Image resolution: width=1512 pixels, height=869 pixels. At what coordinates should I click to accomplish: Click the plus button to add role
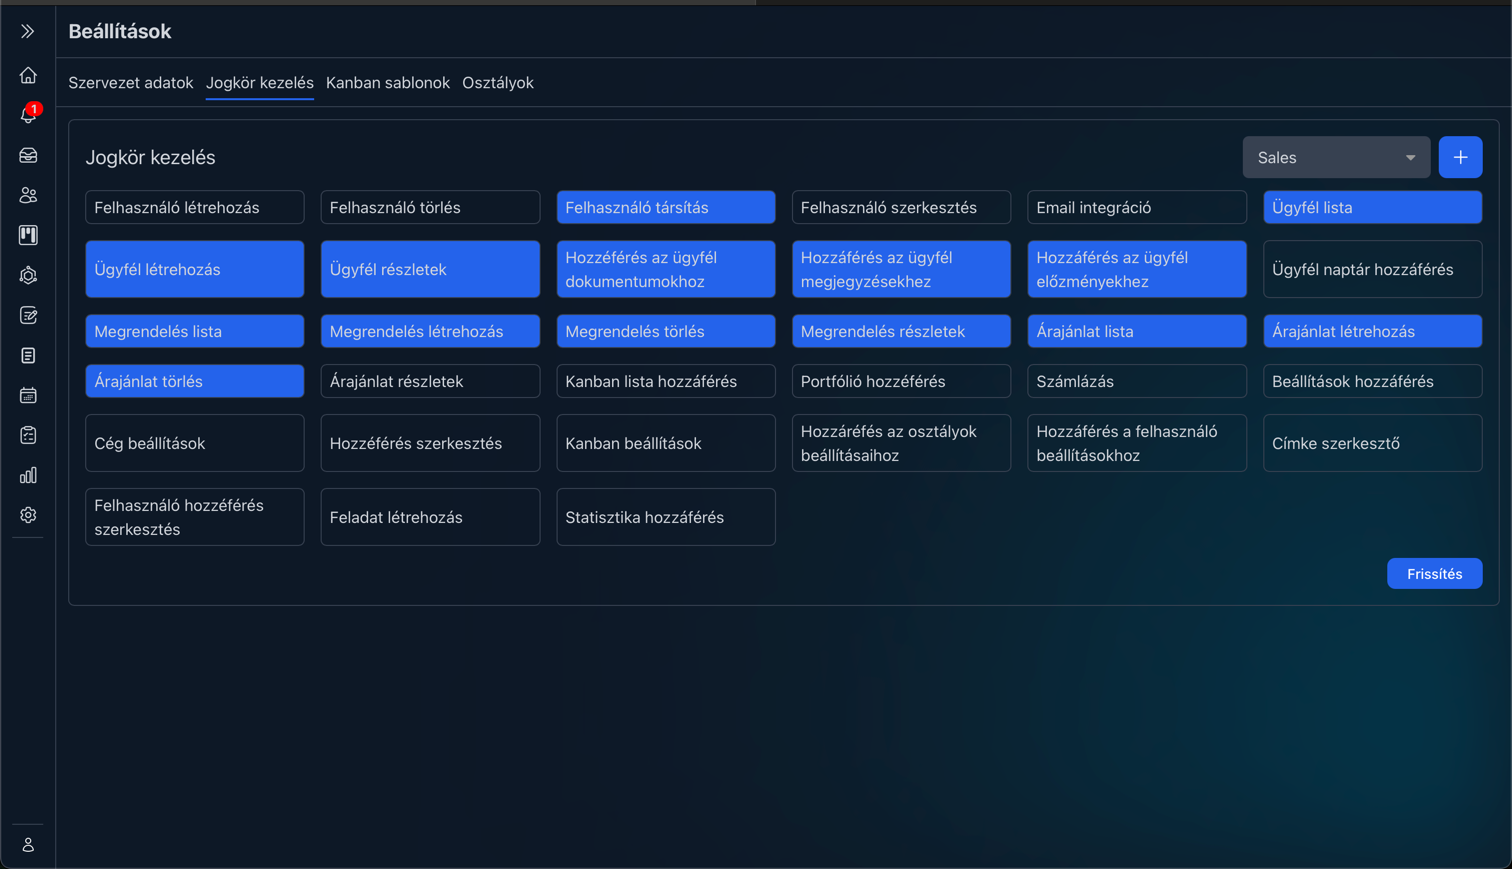tap(1460, 158)
